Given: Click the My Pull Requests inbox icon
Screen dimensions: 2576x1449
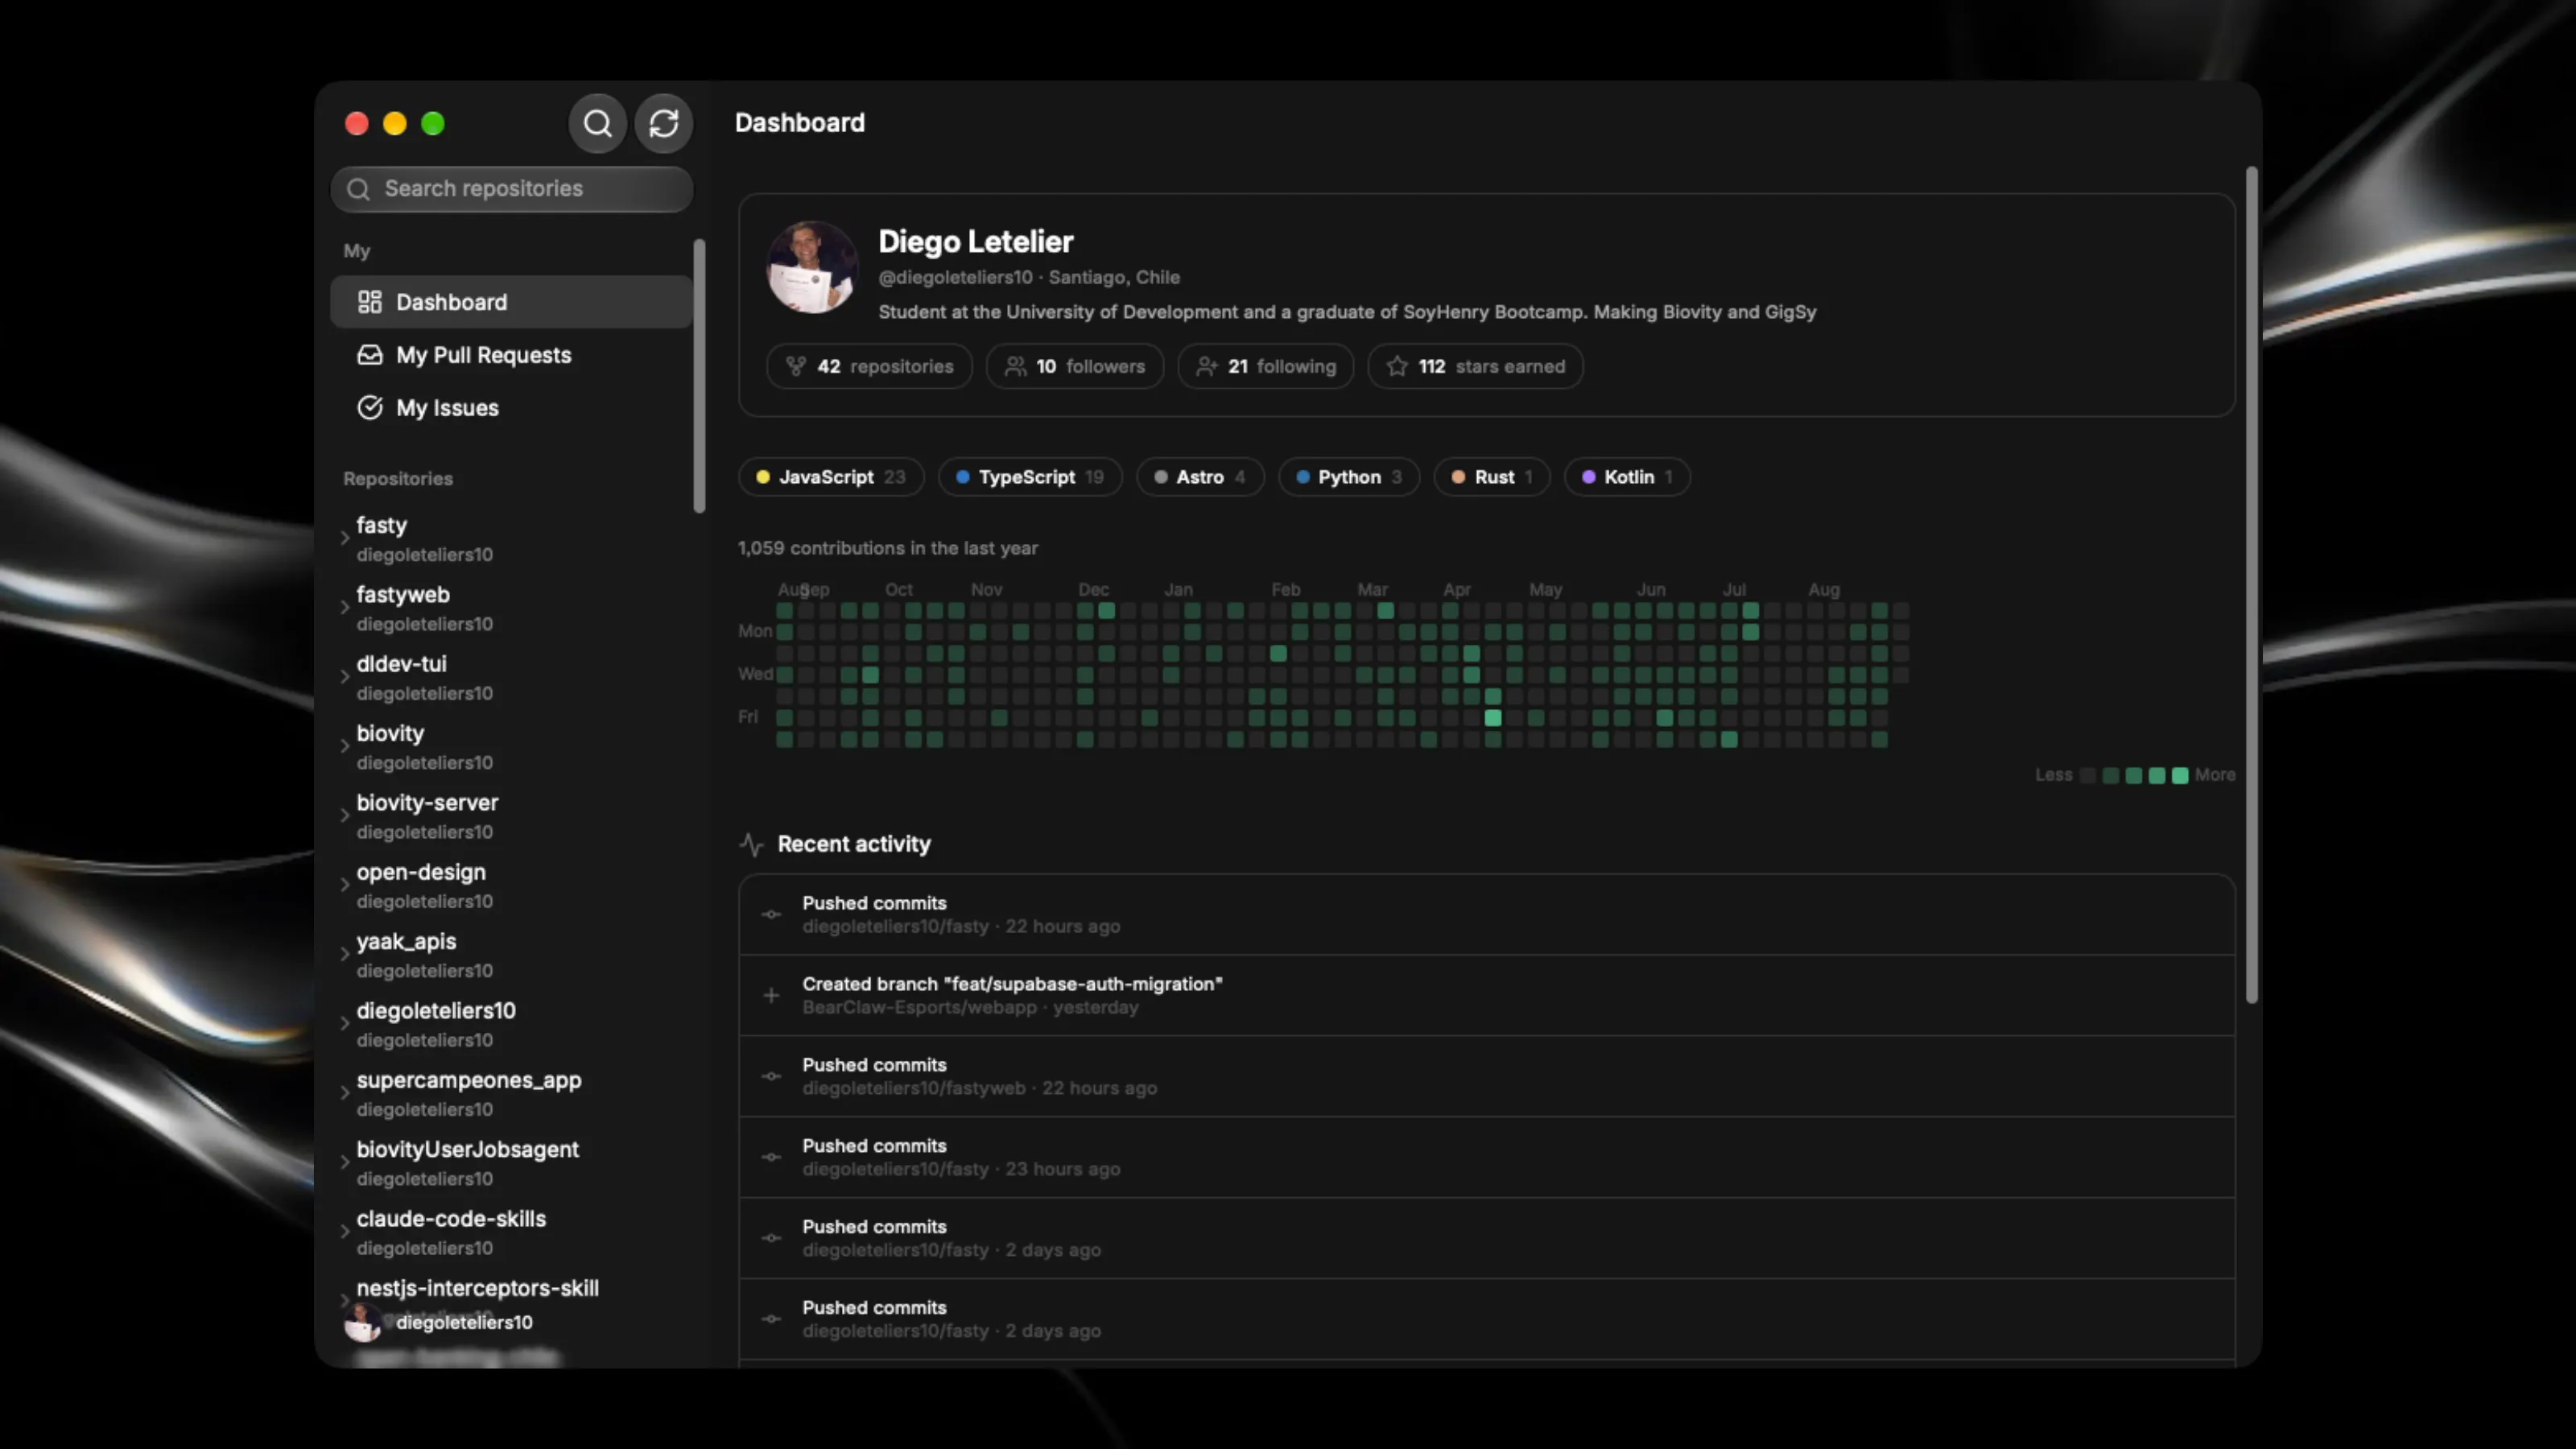Looking at the screenshot, I should [x=370, y=355].
